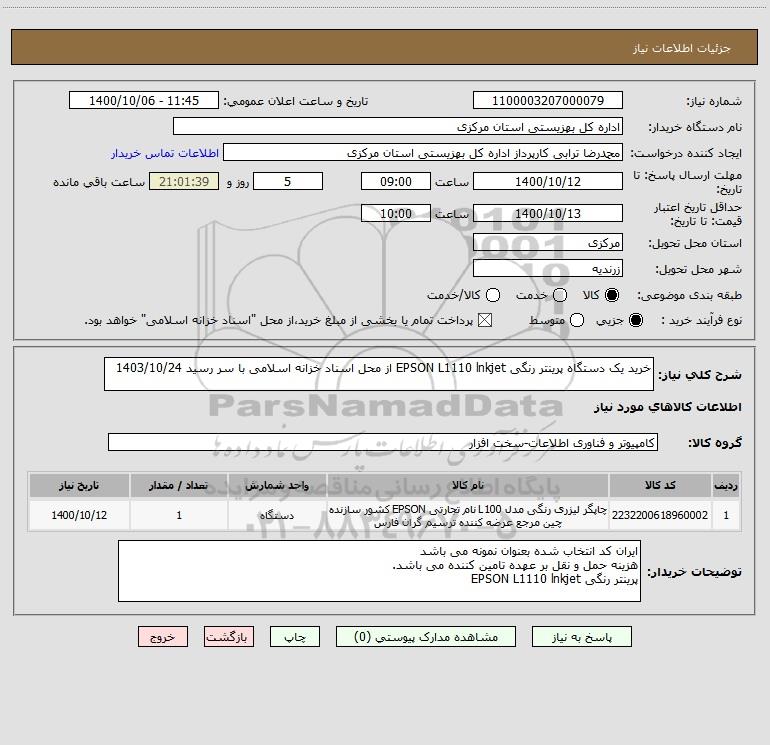Image resolution: width=770 pixels, height=745 pixels.
Task: Click the quantity cell showing 1
Action: 179,515
